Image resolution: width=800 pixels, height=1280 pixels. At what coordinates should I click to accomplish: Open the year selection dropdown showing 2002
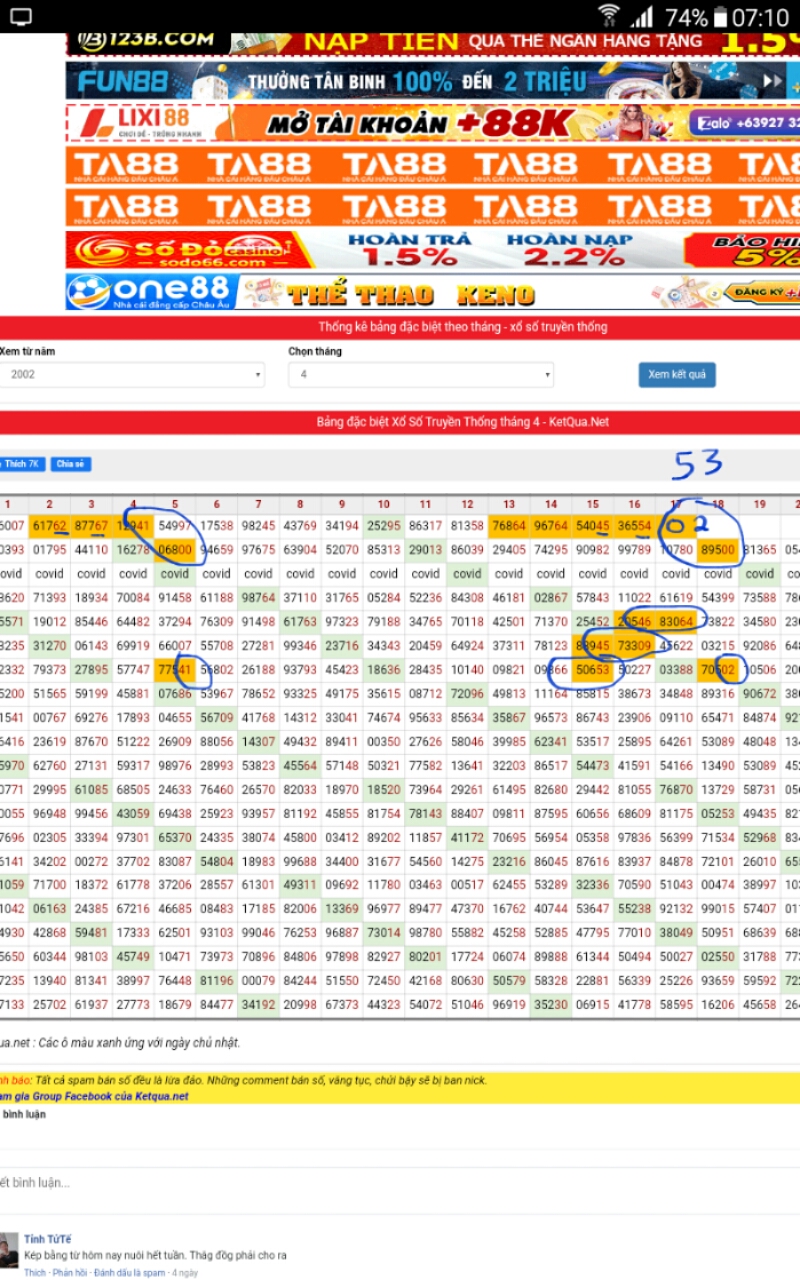[x=132, y=375]
